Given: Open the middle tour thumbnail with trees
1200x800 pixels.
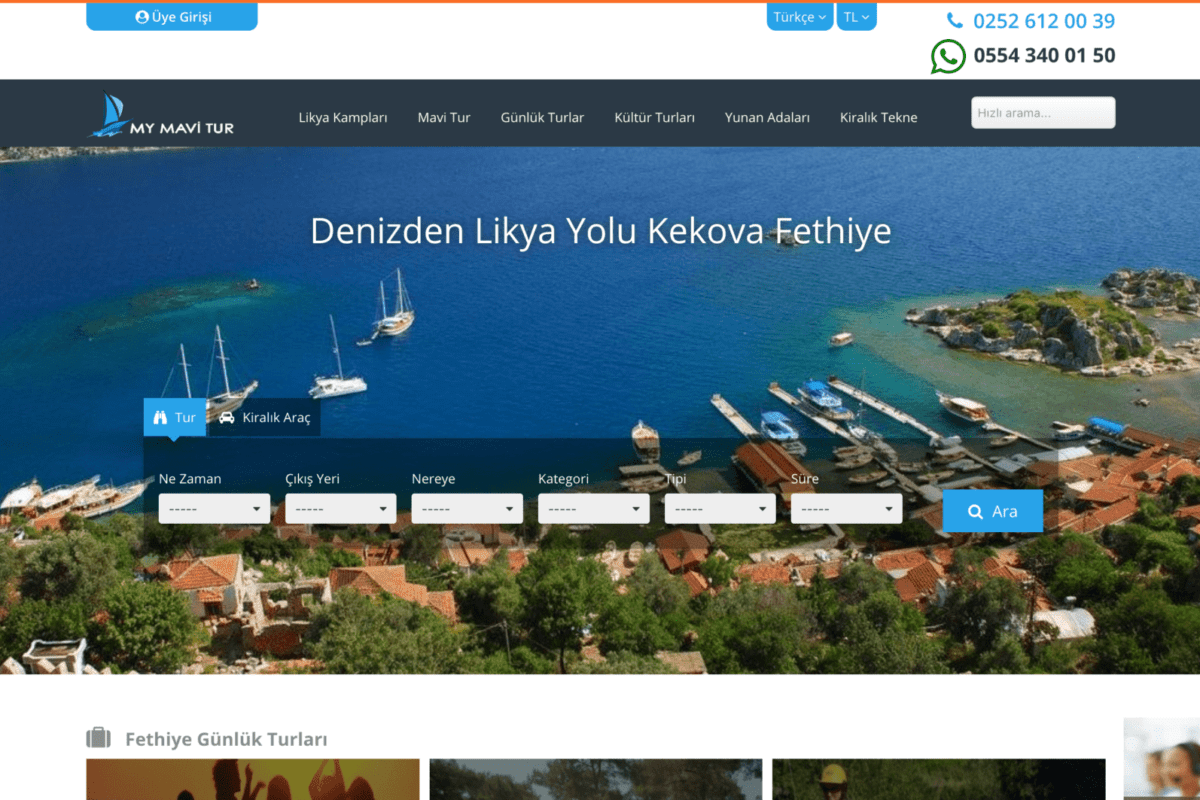Looking at the screenshot, I should click(x=596, y=780).
